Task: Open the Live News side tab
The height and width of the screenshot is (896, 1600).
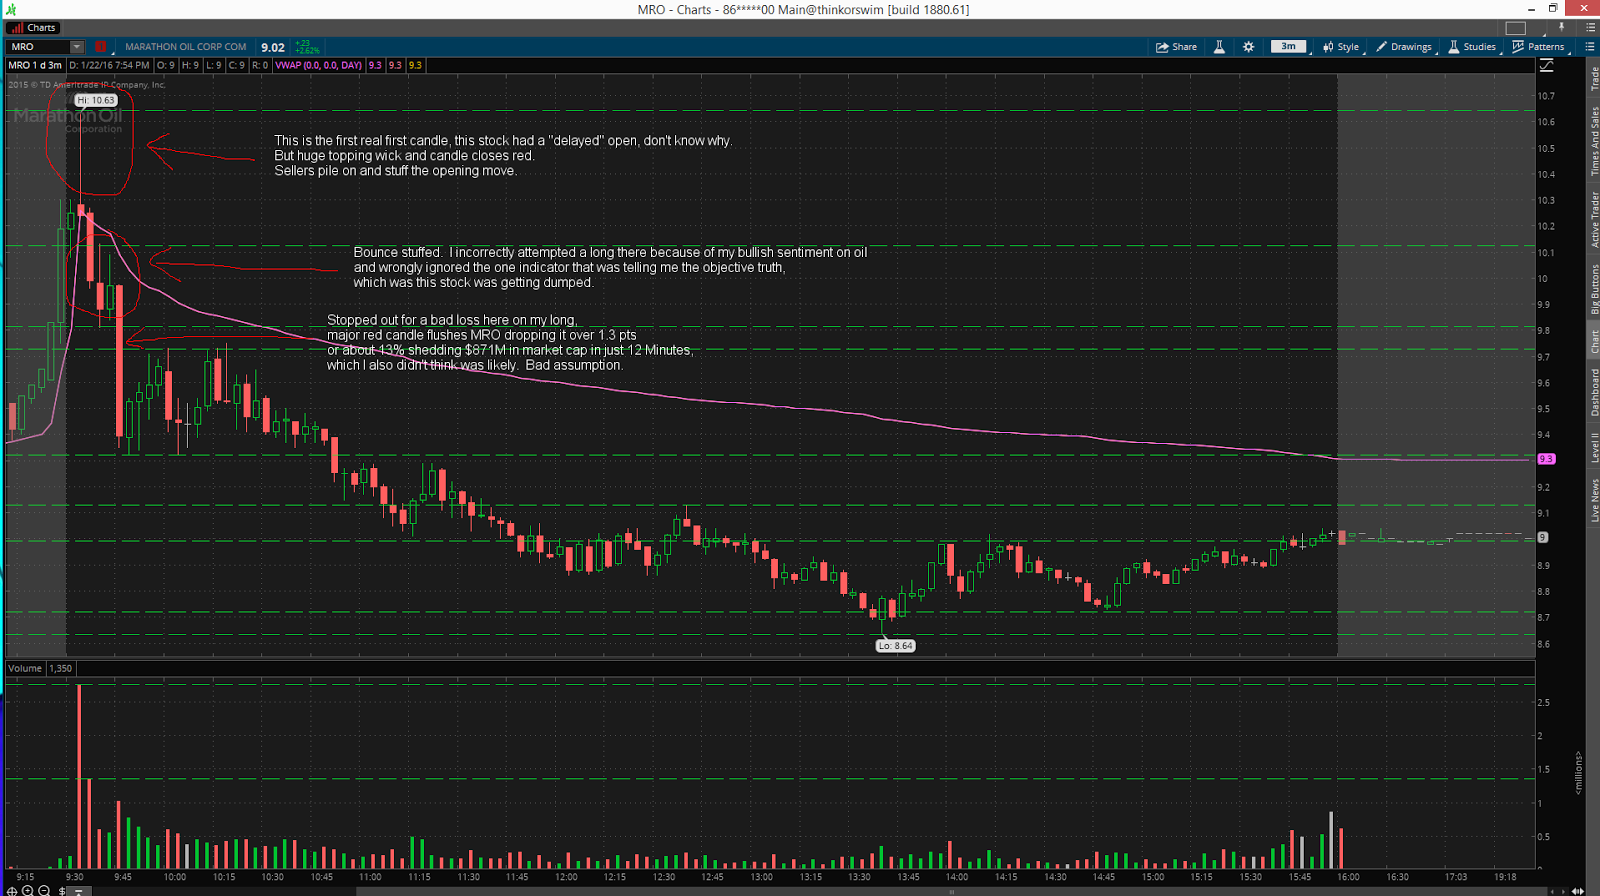Action: [1594, 500]
